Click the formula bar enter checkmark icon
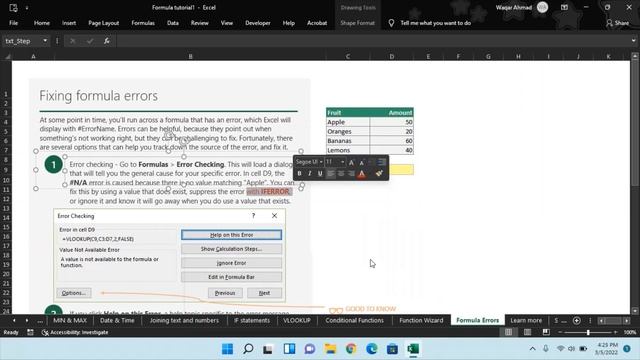The width and height of the screenshot is (640, 360). coord(90,41)
